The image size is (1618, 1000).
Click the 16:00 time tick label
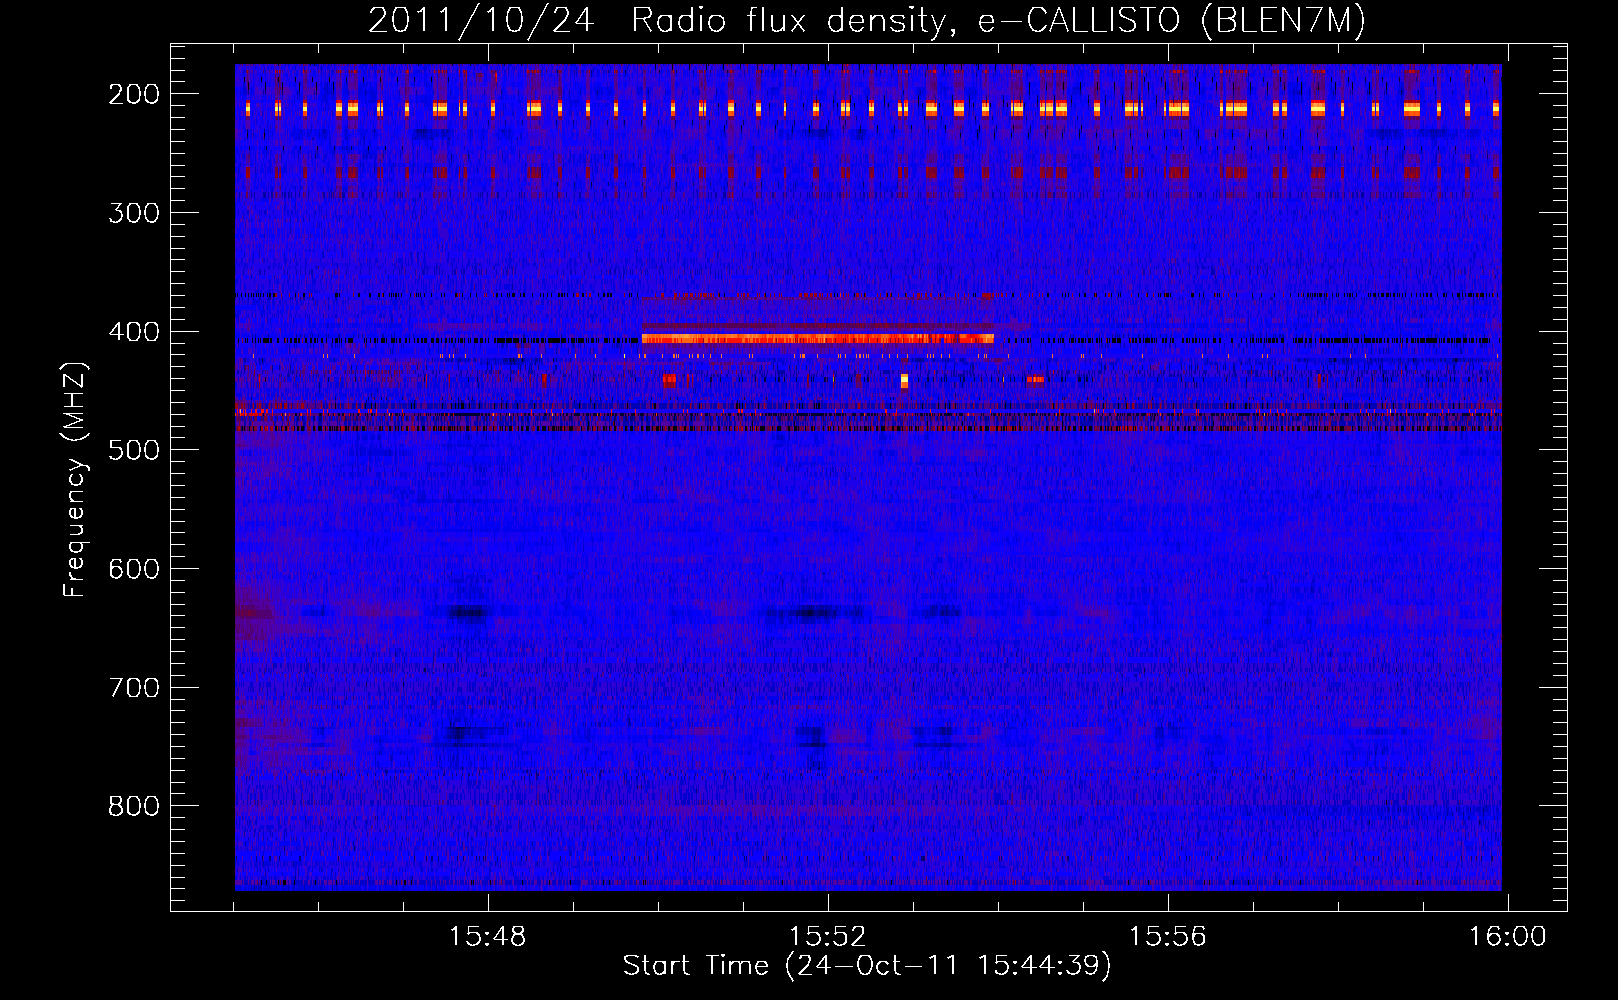pyautogui.click(x=1507, y=937)
